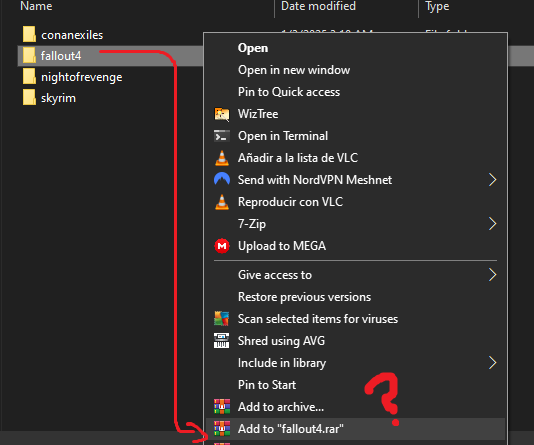Click the NordVPN Meshnet icon
534x445 pixels.
222,179
